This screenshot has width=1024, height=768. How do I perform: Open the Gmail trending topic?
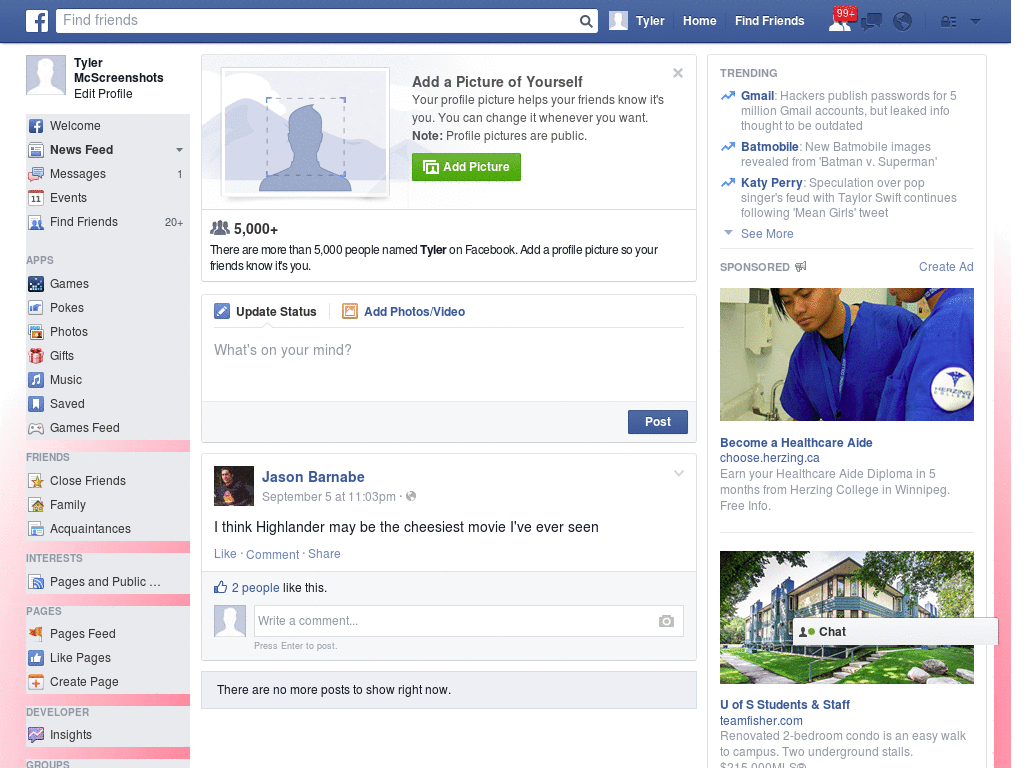(758, 96)
